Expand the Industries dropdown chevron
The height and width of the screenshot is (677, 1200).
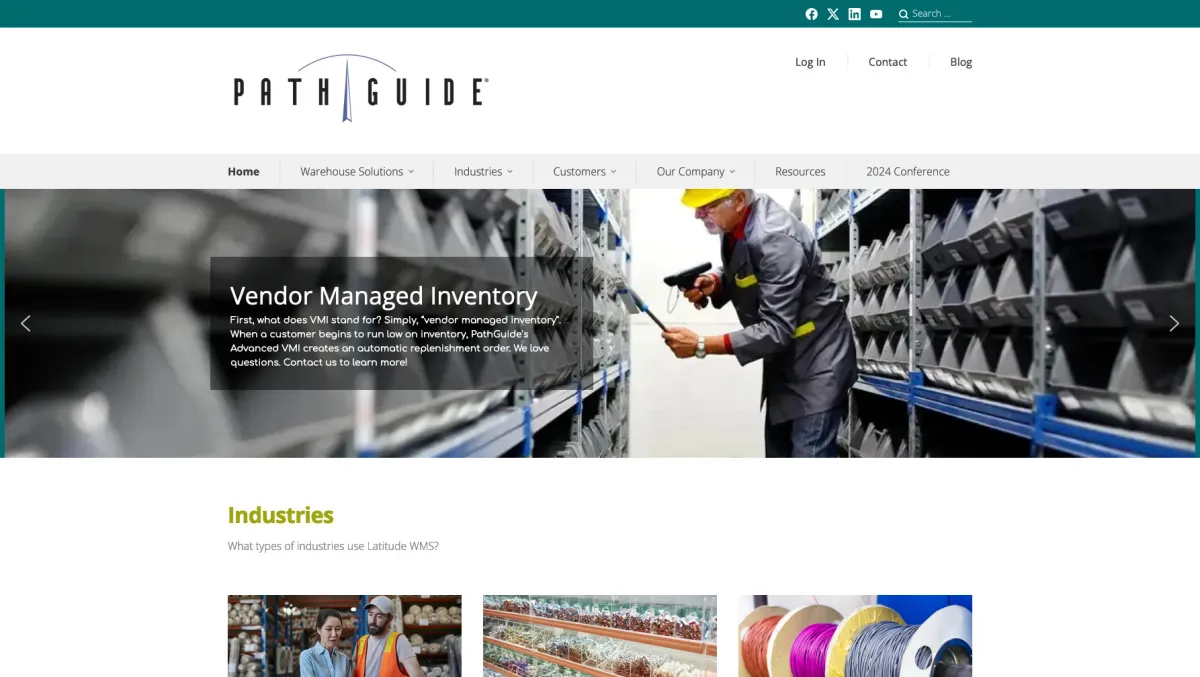510,172
